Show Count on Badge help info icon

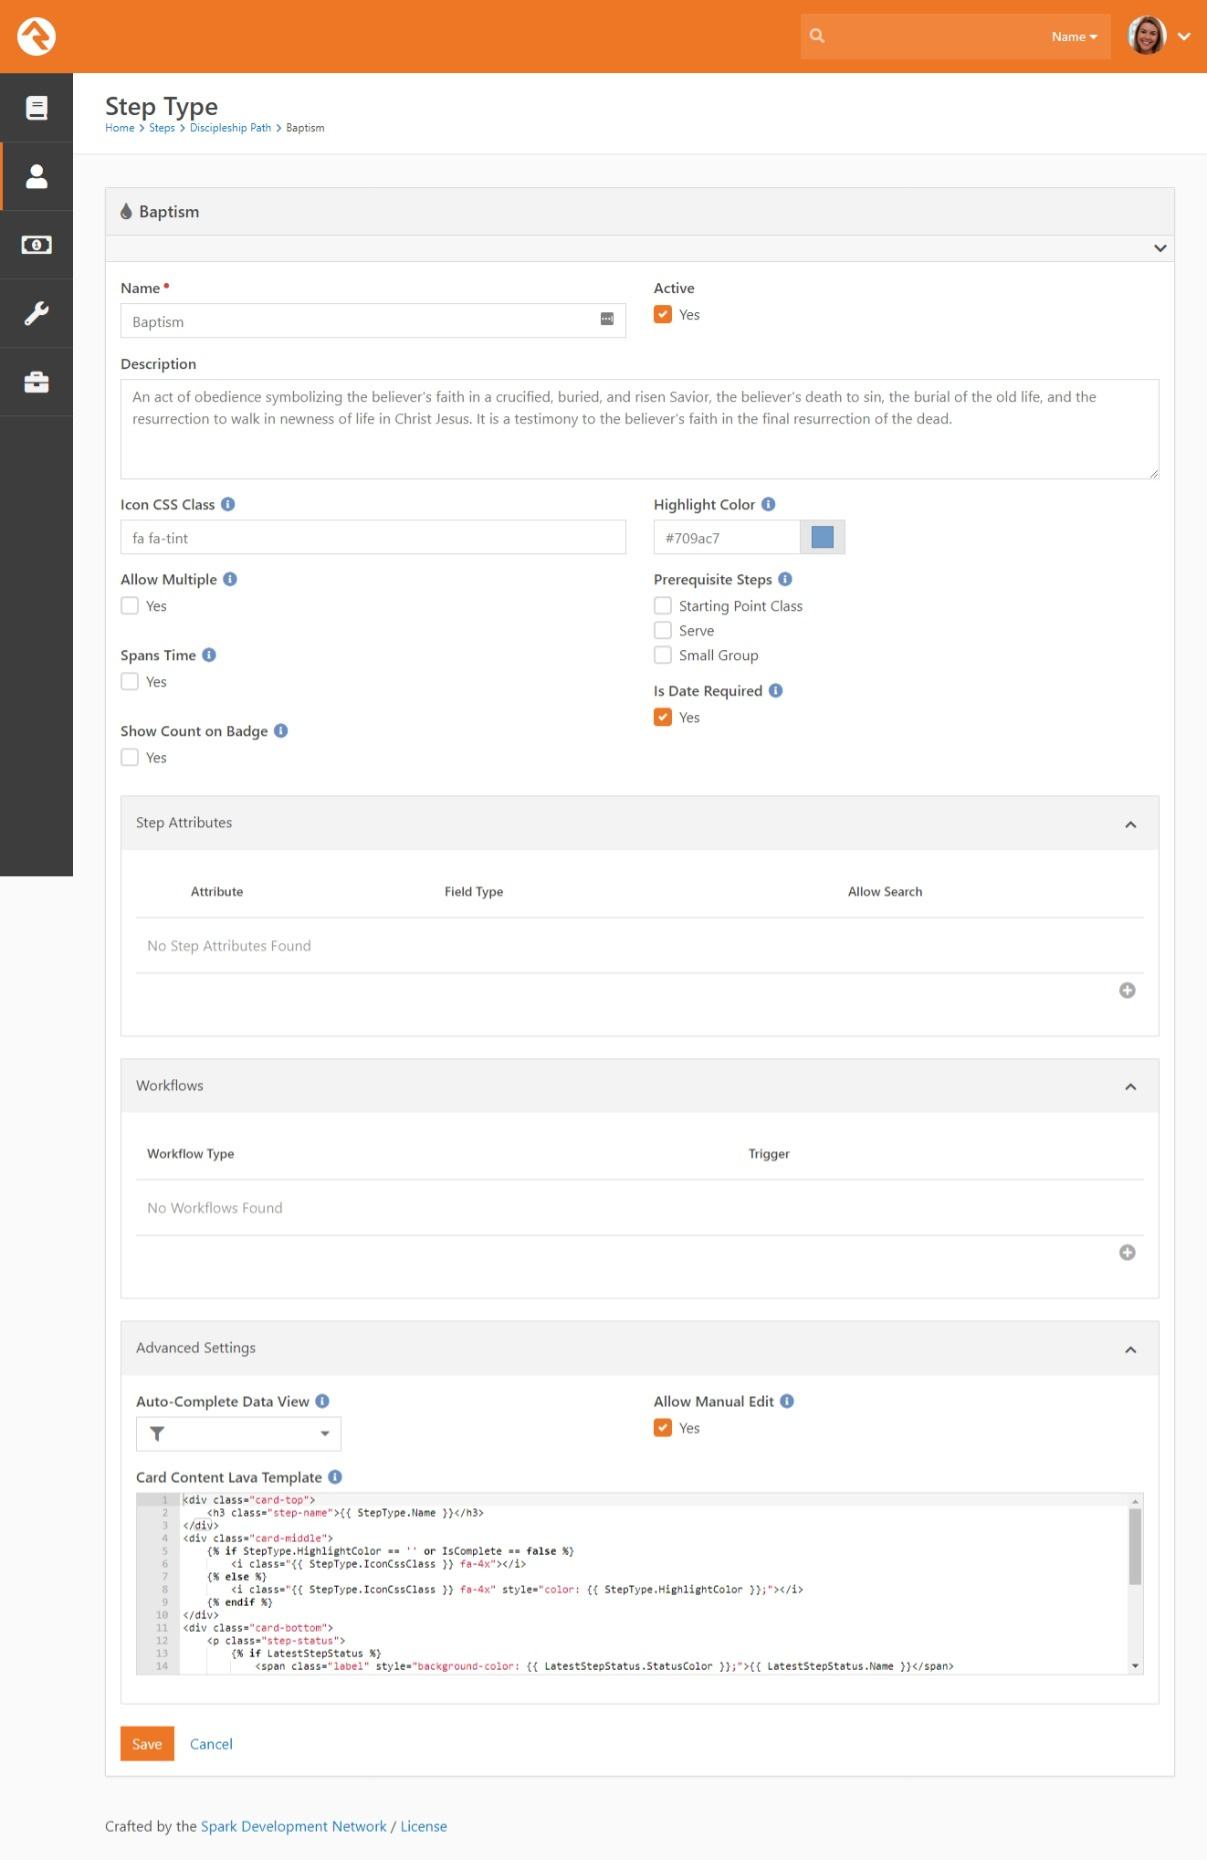(281, 730)
